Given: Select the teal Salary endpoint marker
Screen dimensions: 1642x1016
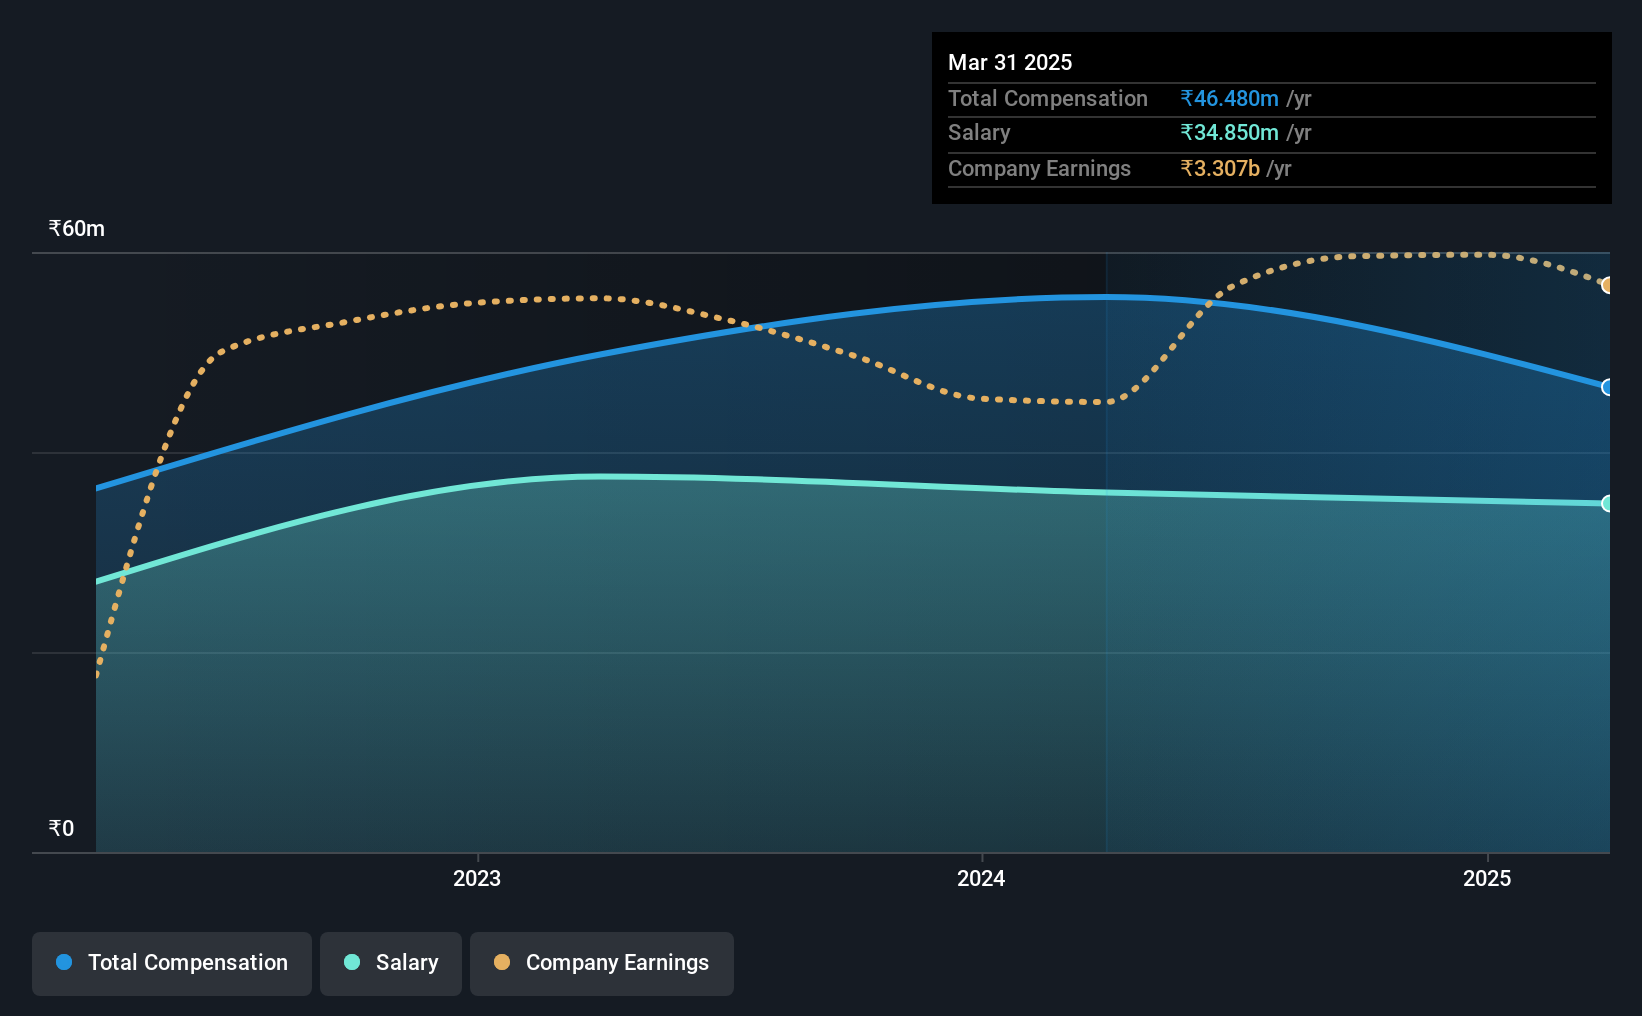Looking at the screenshot, I should [x=1607, y=503].
